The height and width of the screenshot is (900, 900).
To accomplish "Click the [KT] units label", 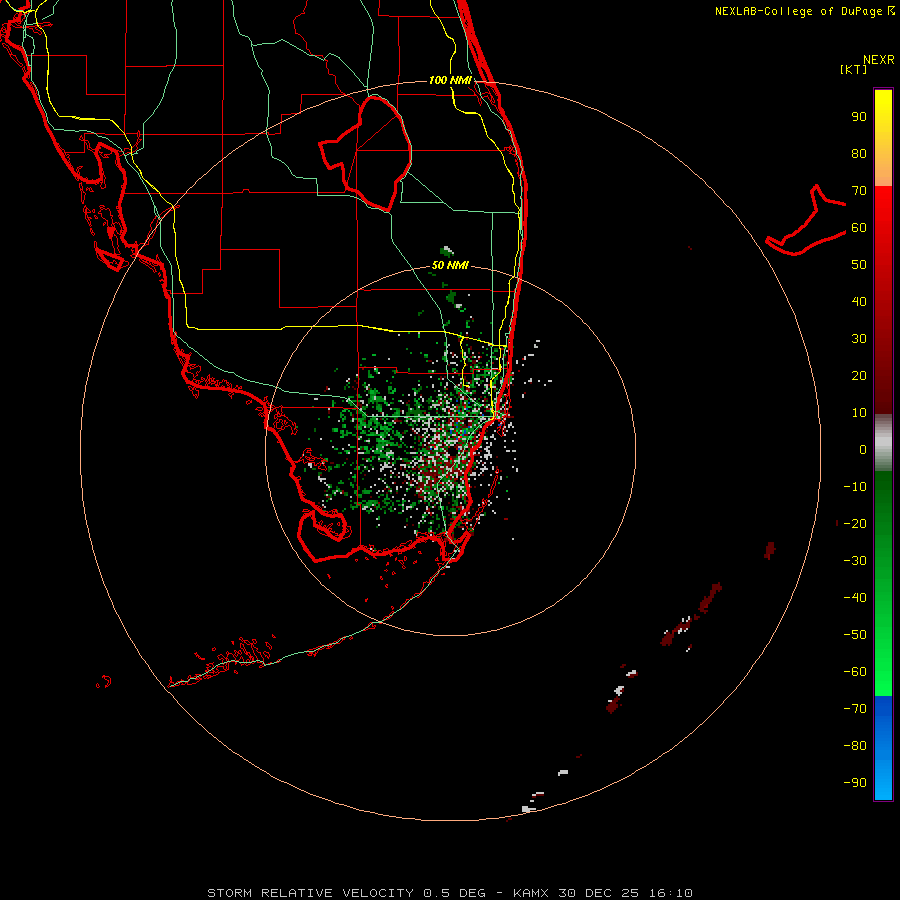I will pos(854,69).
